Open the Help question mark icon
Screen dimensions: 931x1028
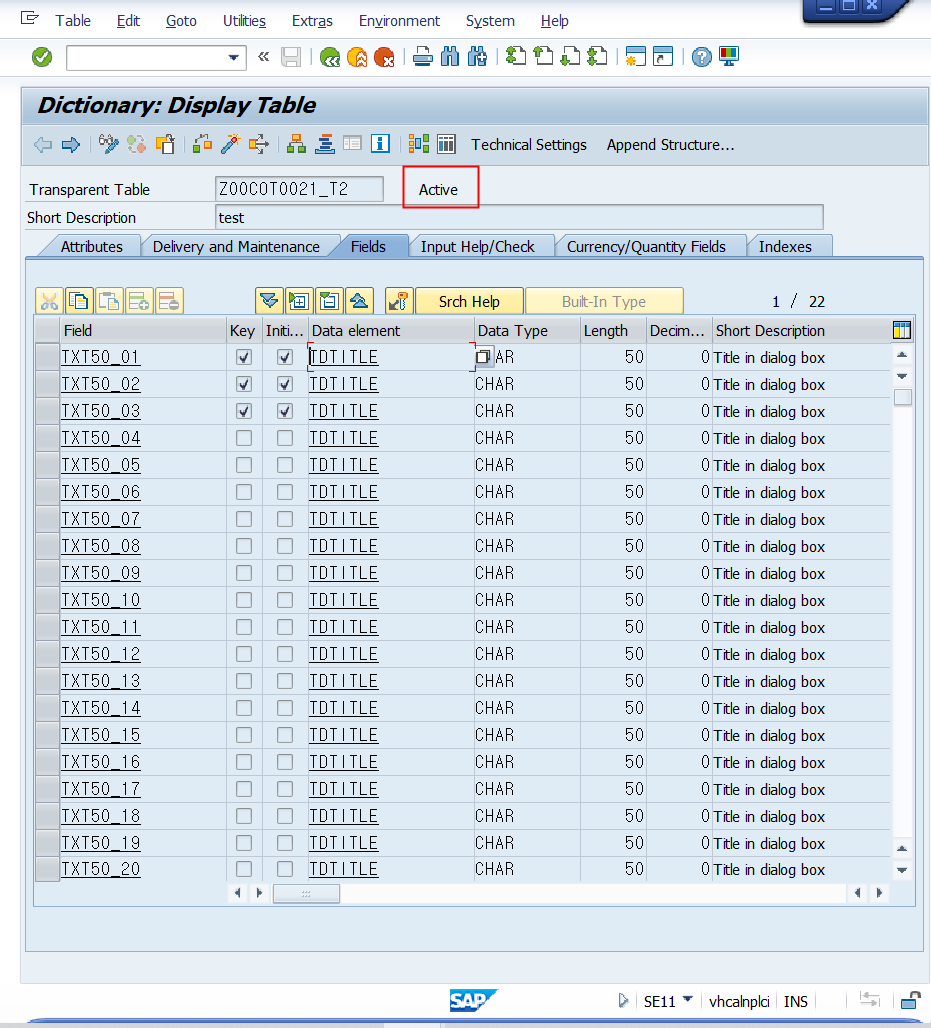[702, 57]
